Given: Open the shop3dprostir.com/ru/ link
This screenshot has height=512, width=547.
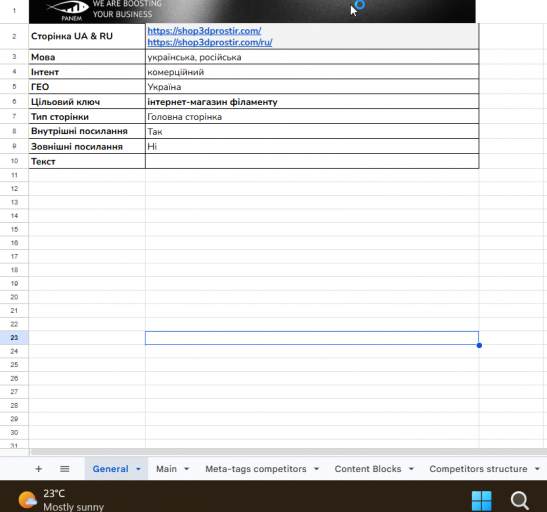Looking at the screenshot, I should point(210,42).
